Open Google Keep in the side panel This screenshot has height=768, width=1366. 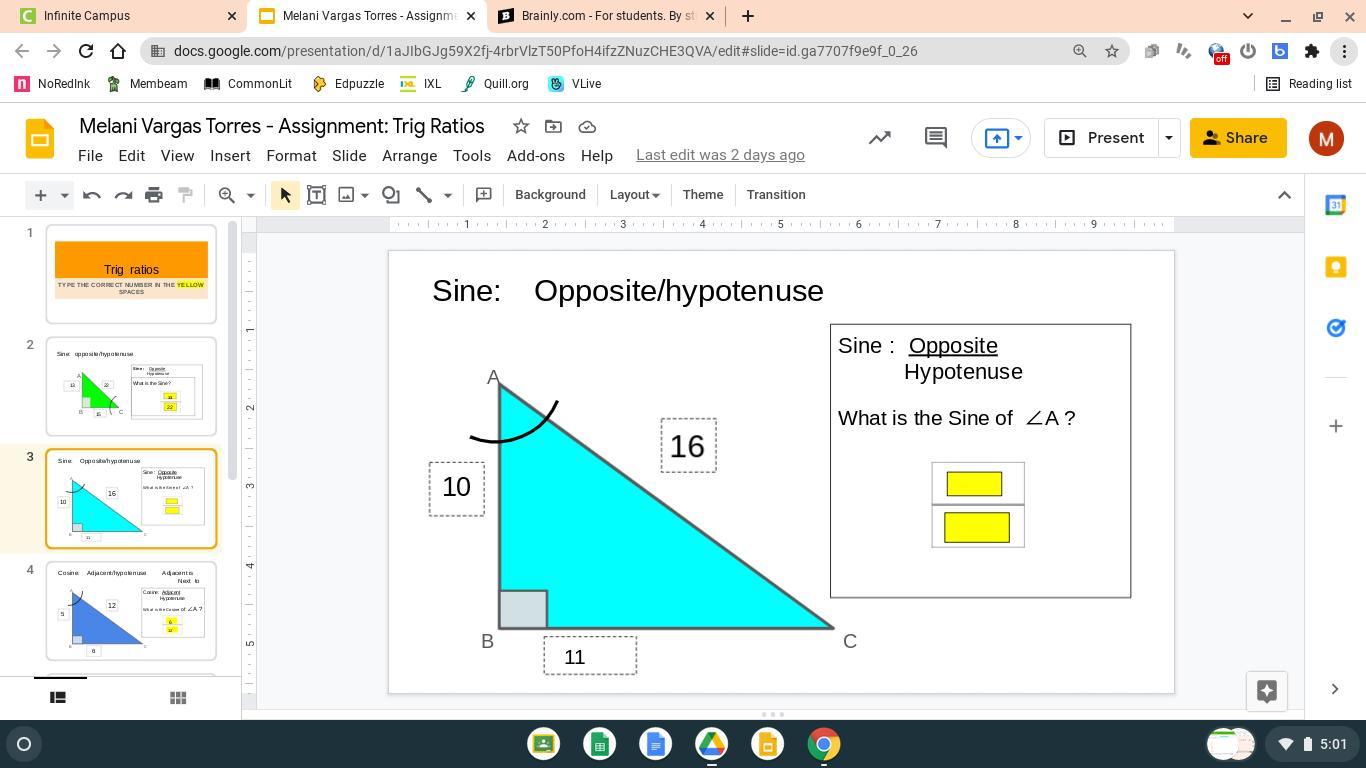[1335, 267]
